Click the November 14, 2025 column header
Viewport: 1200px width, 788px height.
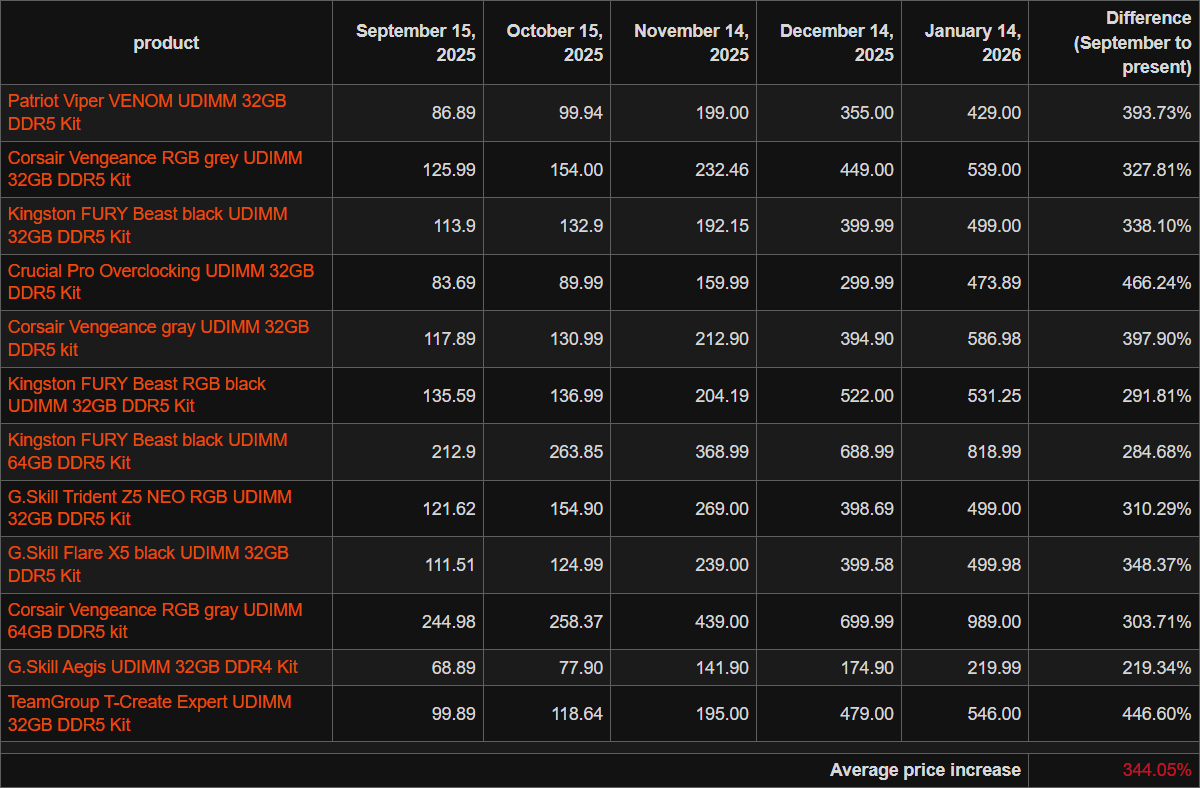(x=684, y=42)
